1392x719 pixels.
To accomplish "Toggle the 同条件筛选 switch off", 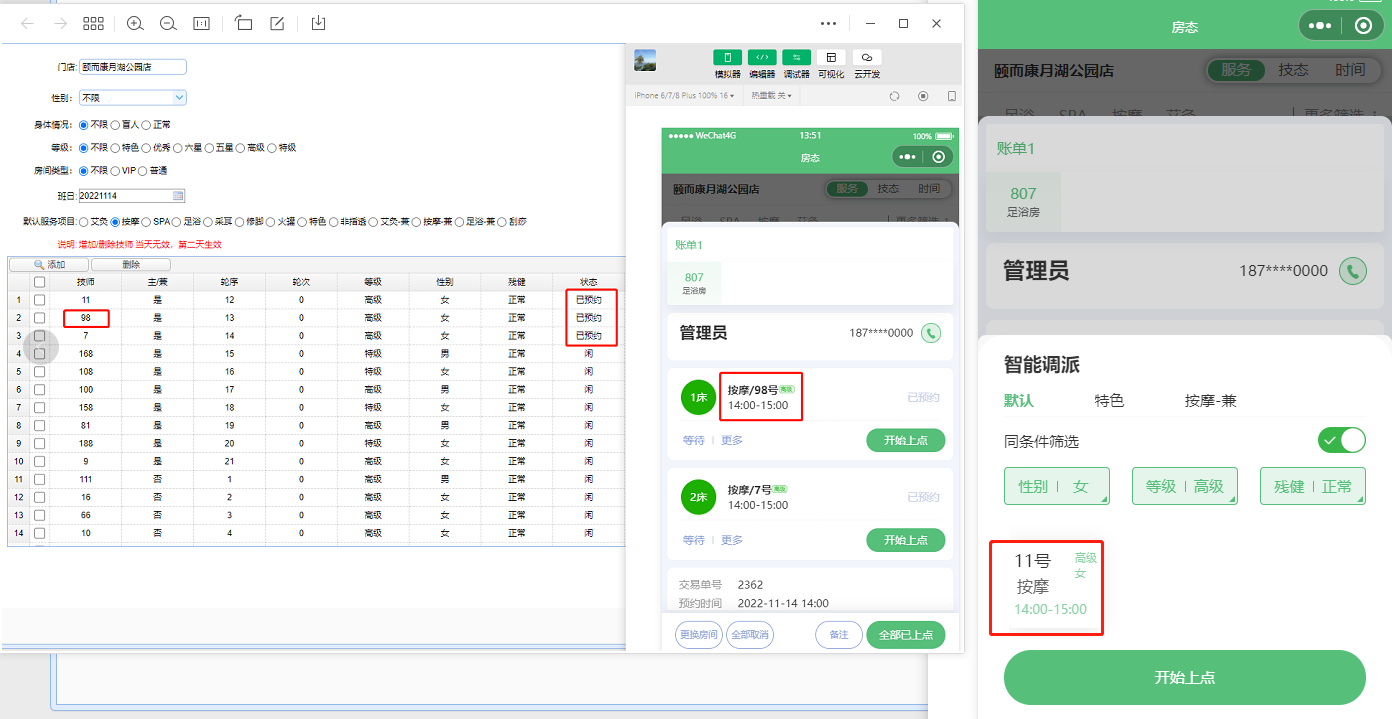I will (x=1341, y=440).
